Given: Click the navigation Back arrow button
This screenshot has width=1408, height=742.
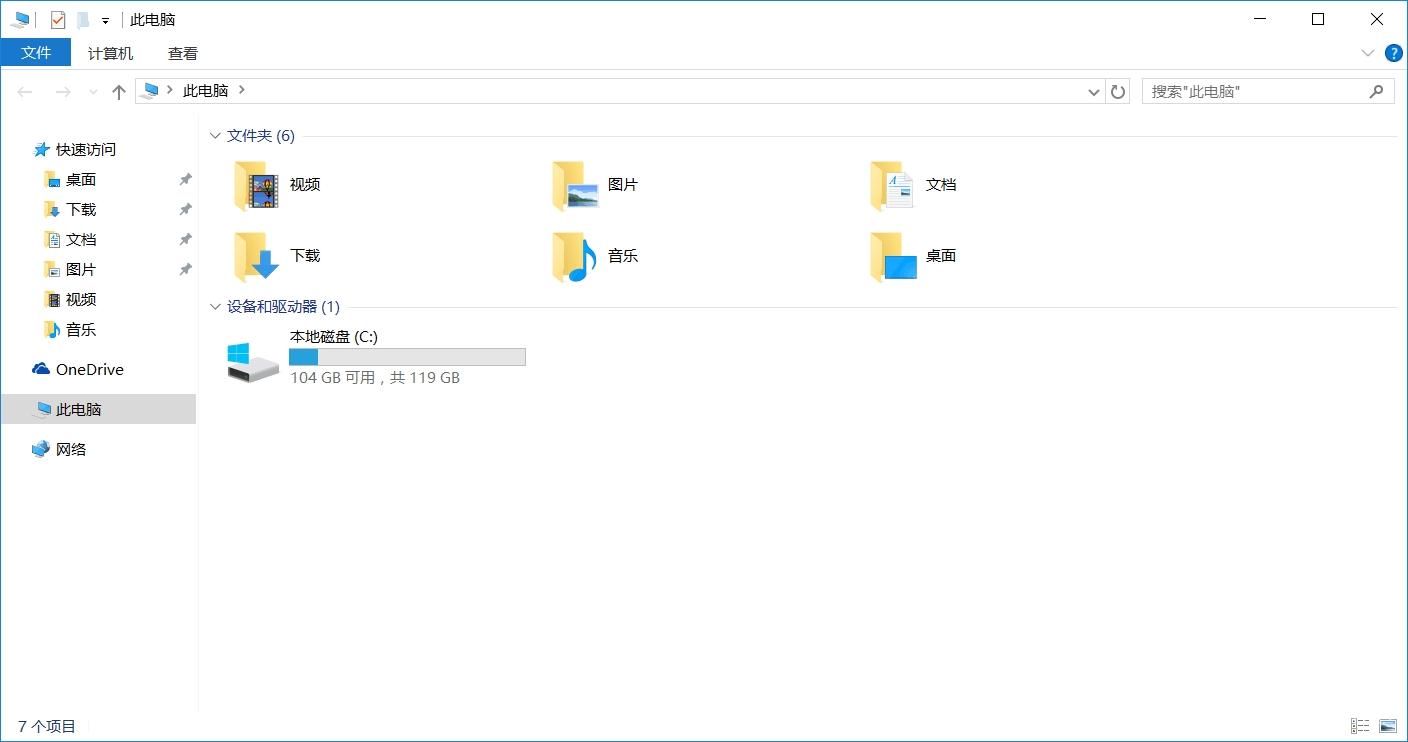Looking at the screenshot, I should pyautogui.click(x=24, y=91).
